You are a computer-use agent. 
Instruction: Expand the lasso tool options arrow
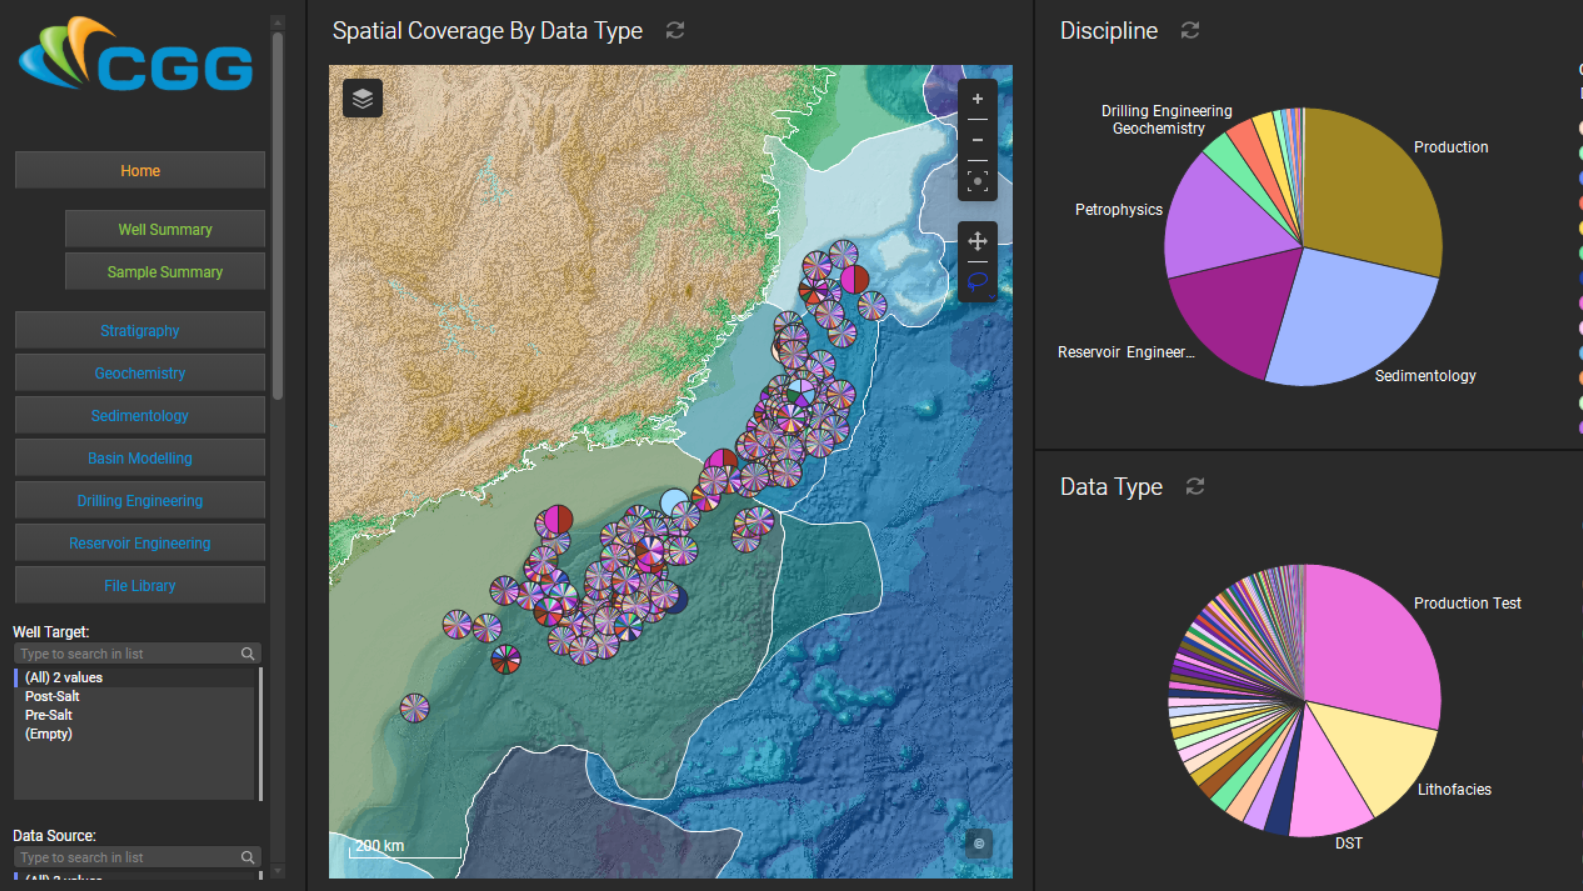point(992,296)
